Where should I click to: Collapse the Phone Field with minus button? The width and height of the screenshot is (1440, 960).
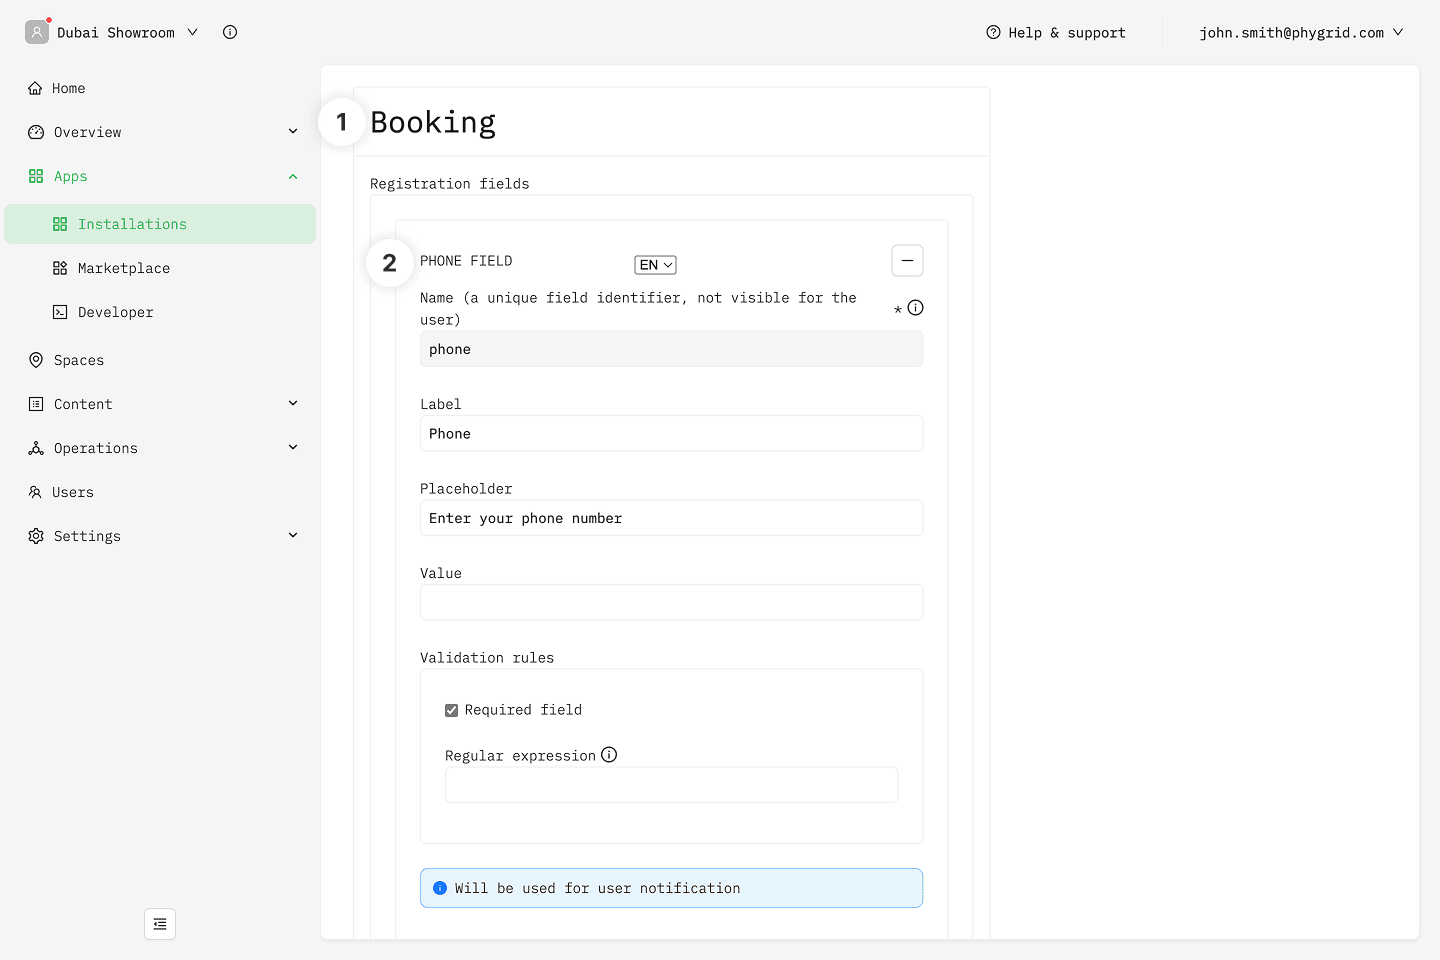(x=907, y=261)
